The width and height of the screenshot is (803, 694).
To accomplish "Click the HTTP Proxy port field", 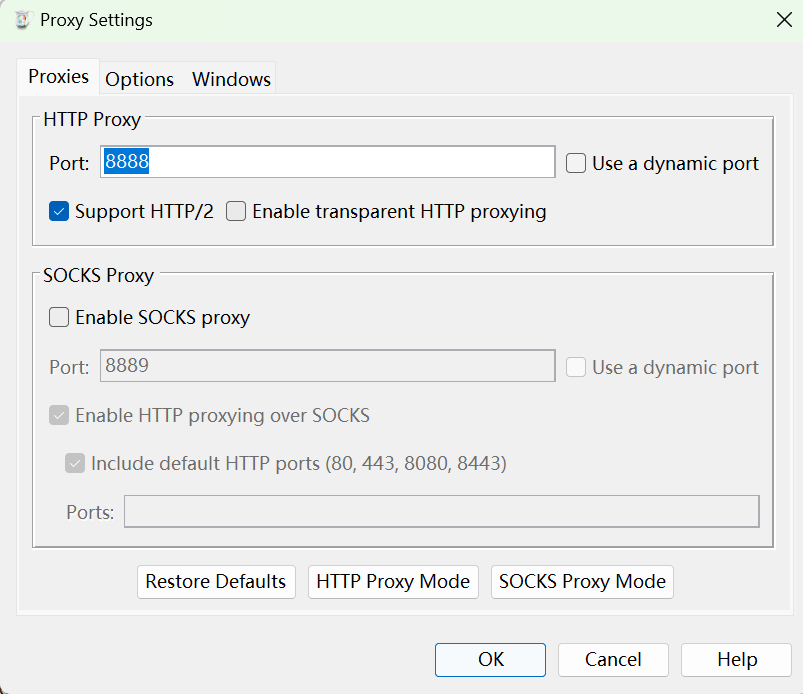I will point(328,162).
